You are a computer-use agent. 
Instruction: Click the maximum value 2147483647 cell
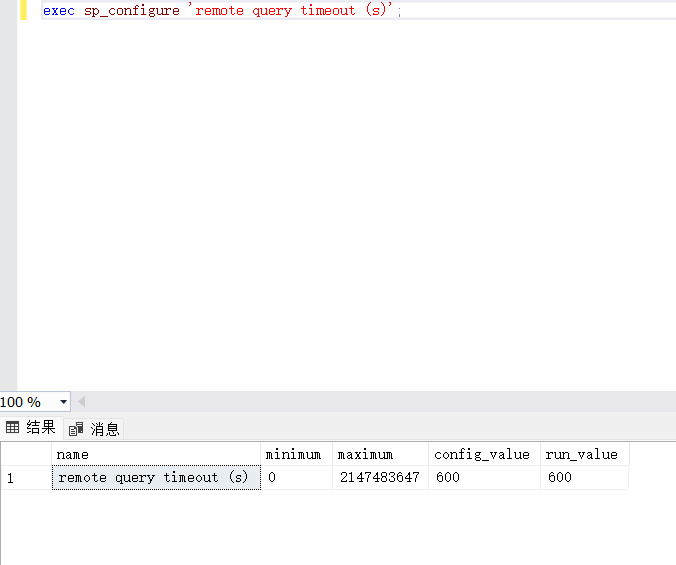pyautogui.click(x=380, y=478)
